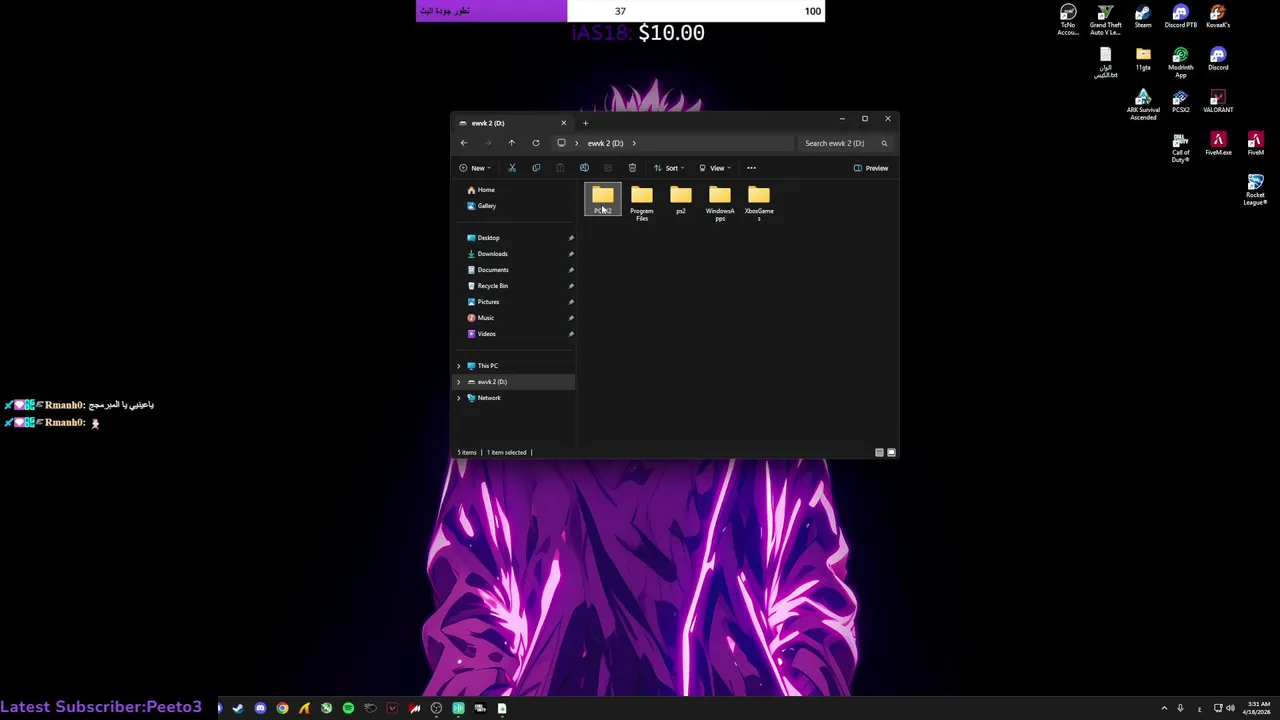Open the View dropdown
Viewport: 1280px width, 720px height.
click(x=715, y=168)
